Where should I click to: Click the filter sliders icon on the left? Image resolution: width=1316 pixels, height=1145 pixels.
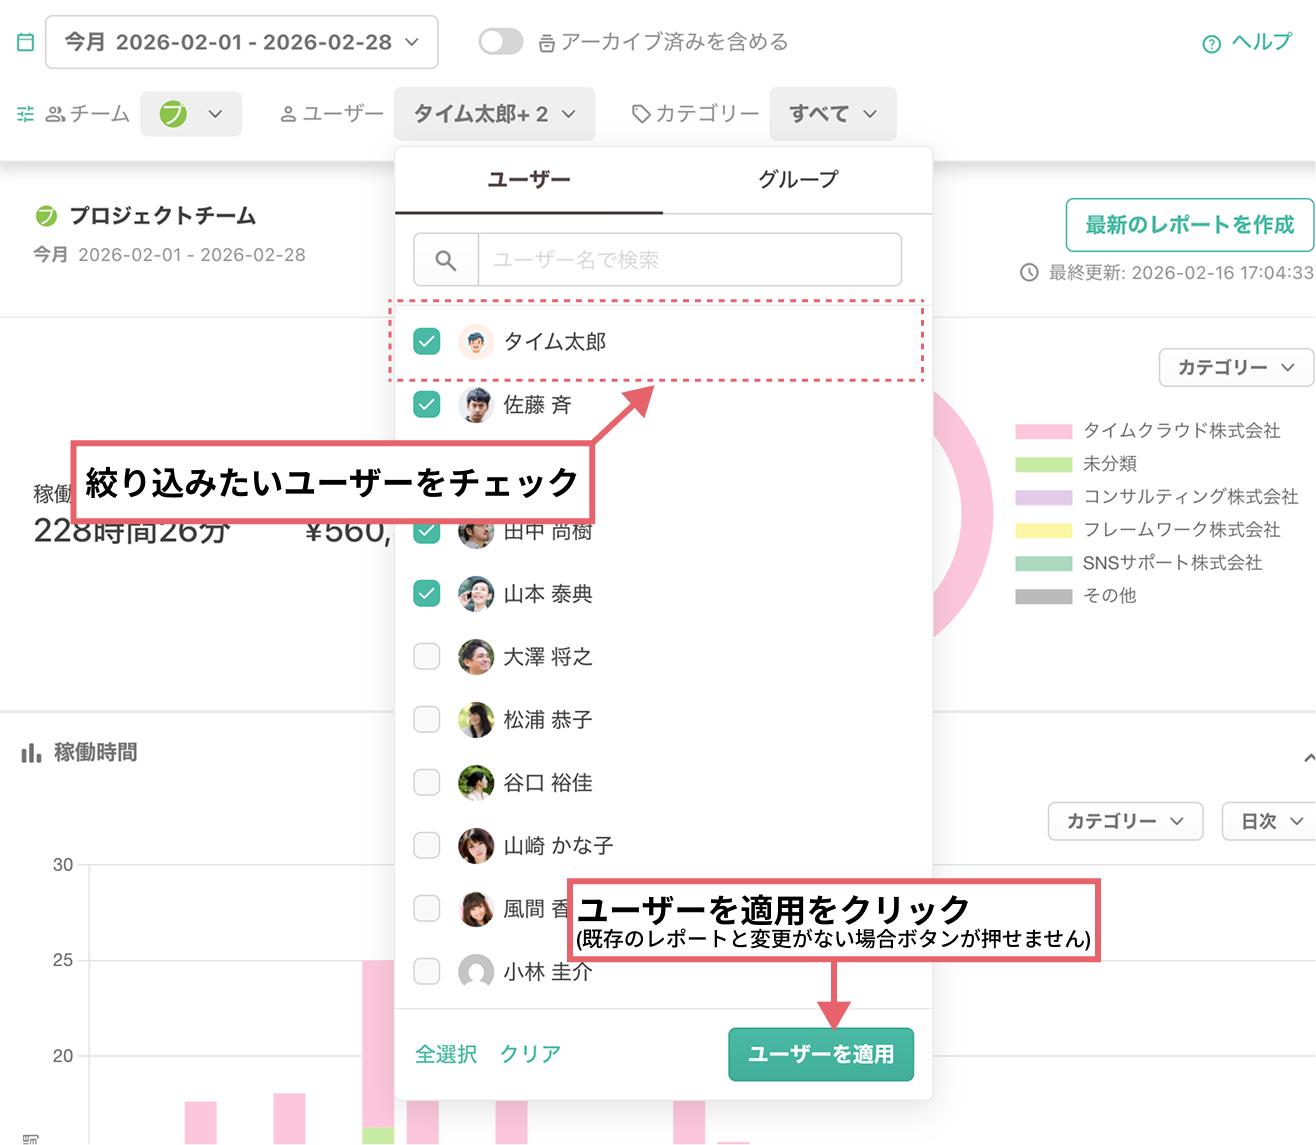(25, 114)
